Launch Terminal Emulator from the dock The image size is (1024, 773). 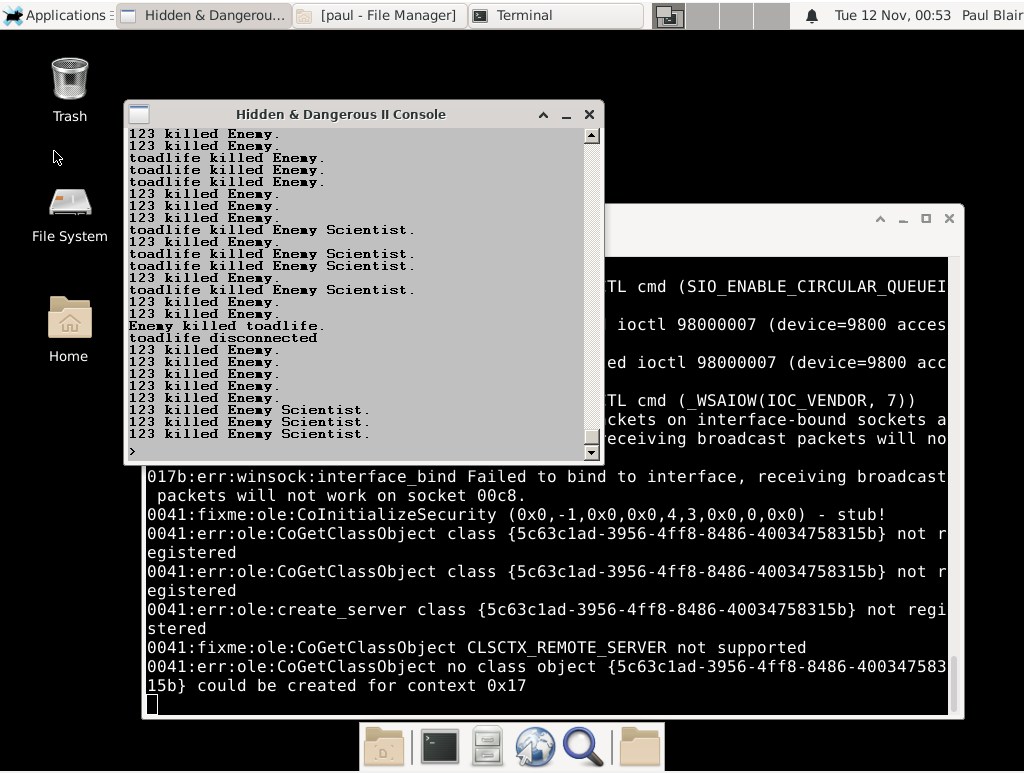[439, 747]
